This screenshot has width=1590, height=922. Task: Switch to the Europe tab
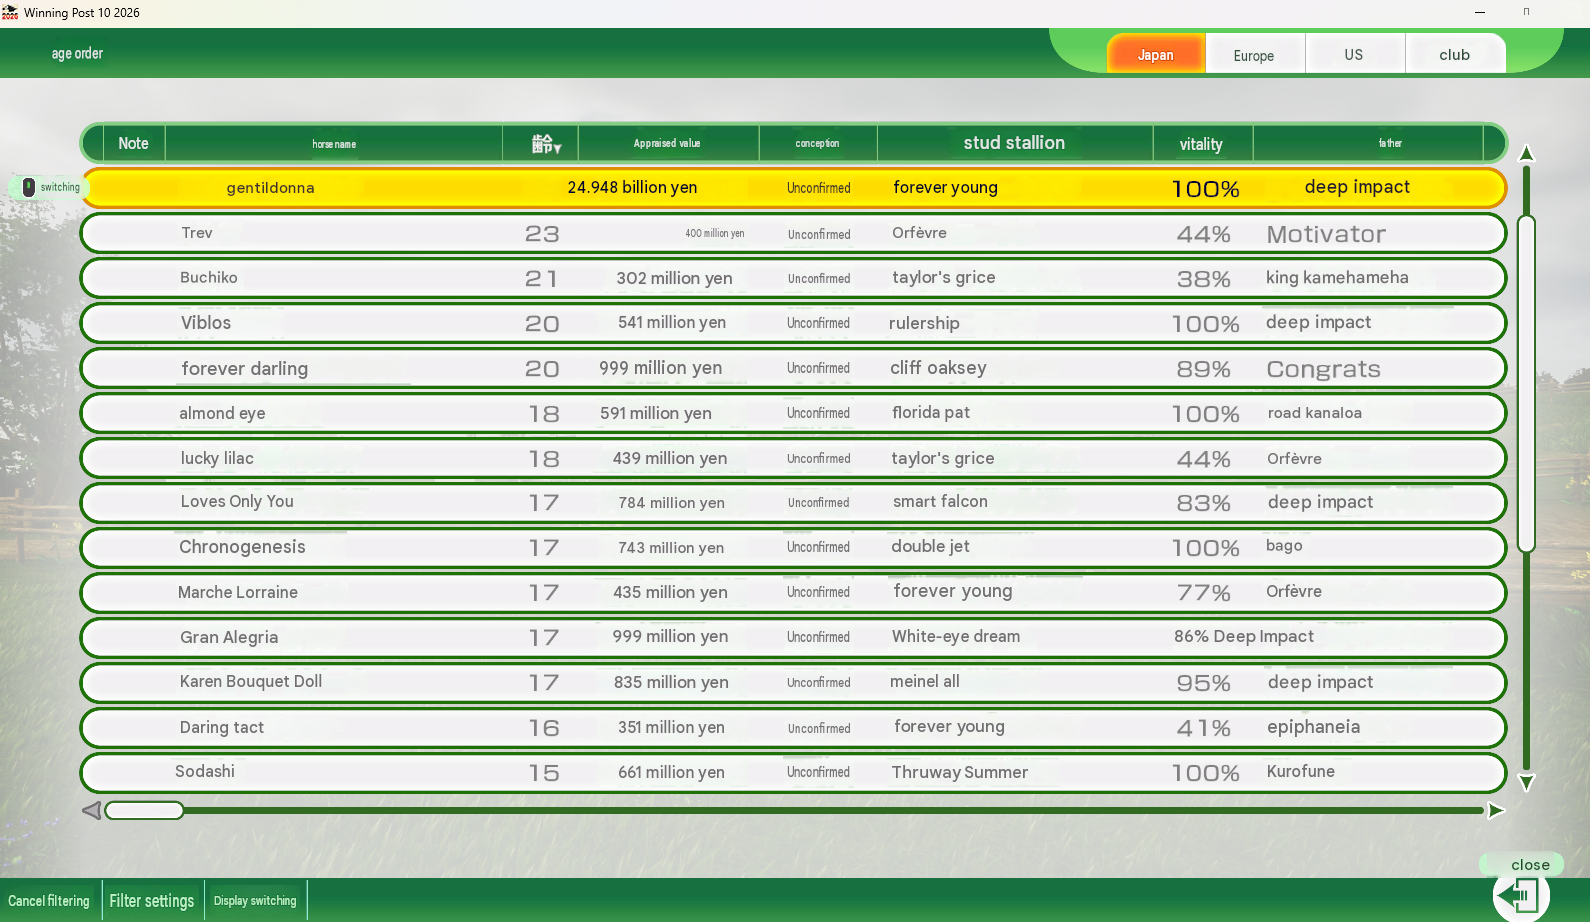point(1254,55)
